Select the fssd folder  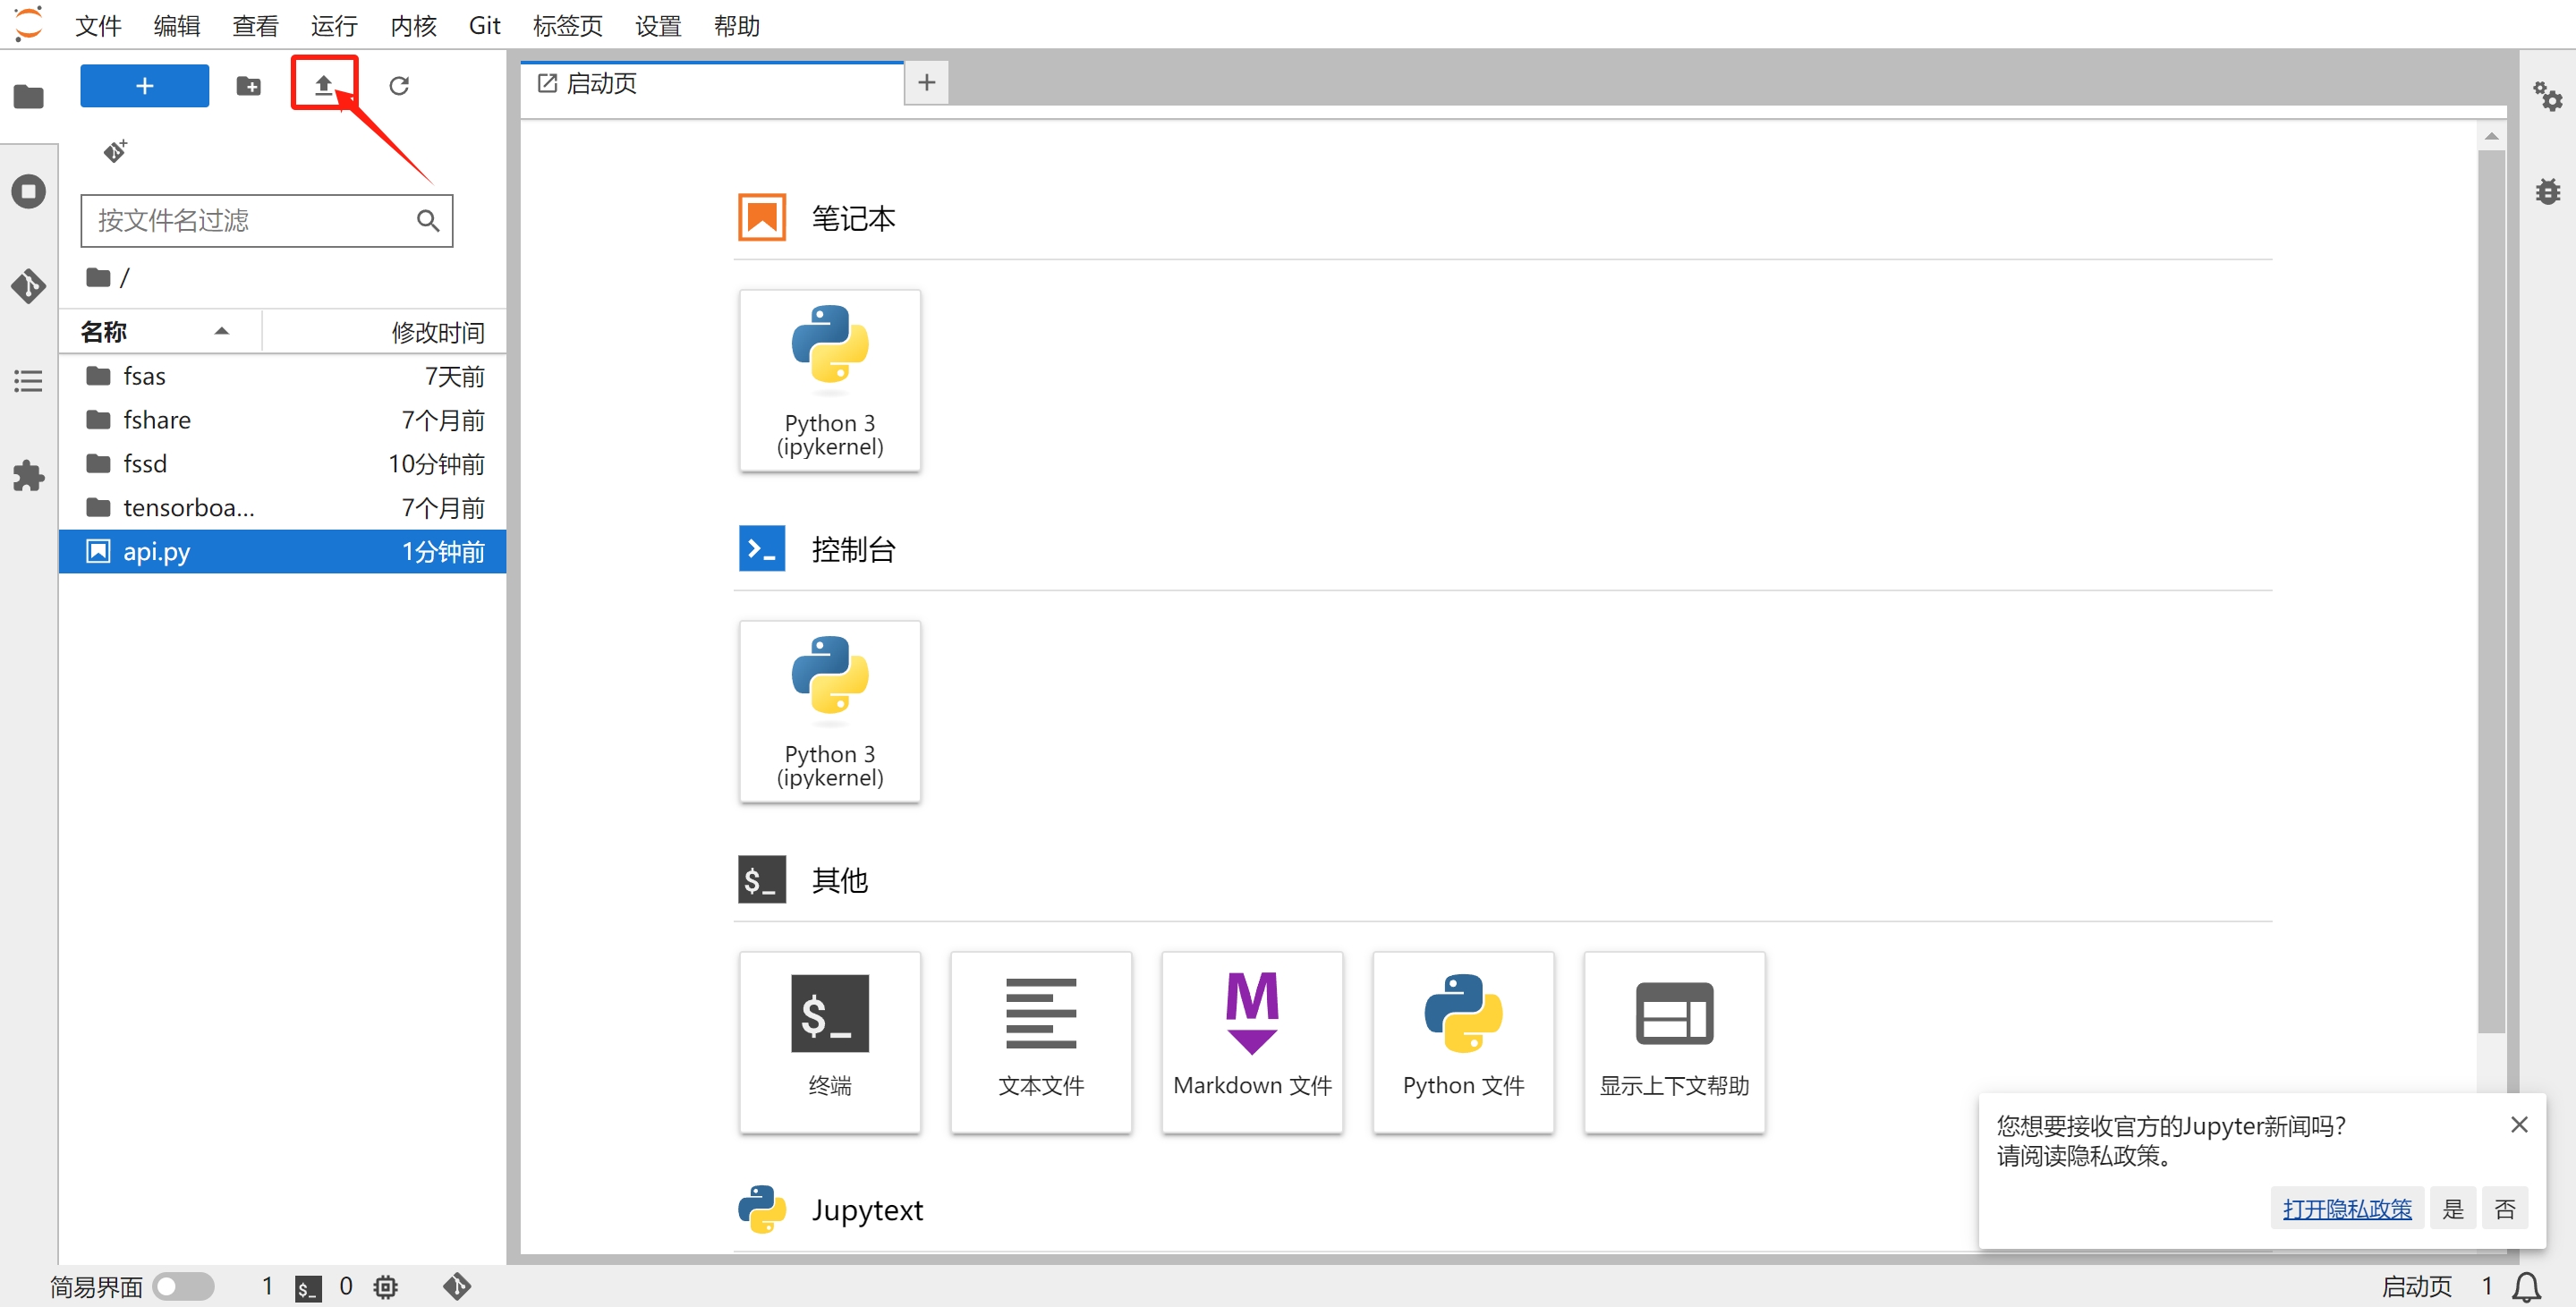[283, 464]
